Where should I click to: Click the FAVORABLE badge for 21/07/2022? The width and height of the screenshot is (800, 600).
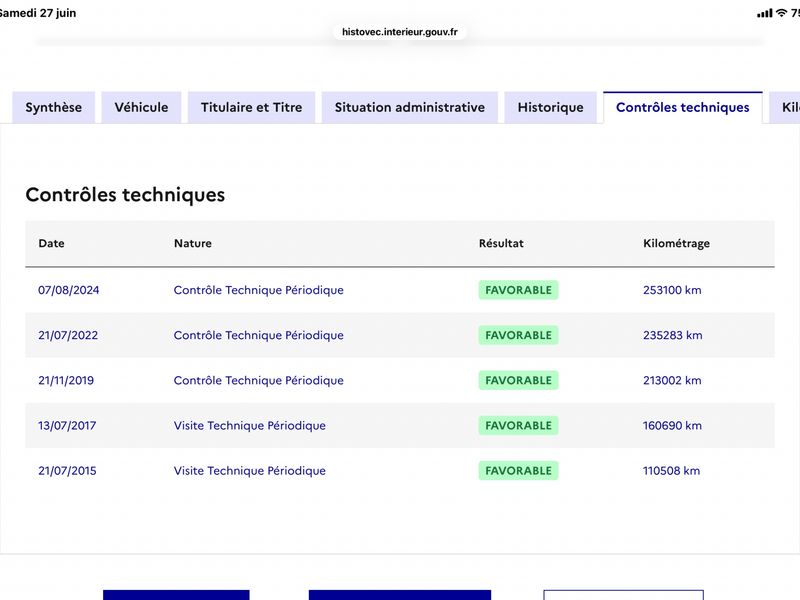(518, 335)
